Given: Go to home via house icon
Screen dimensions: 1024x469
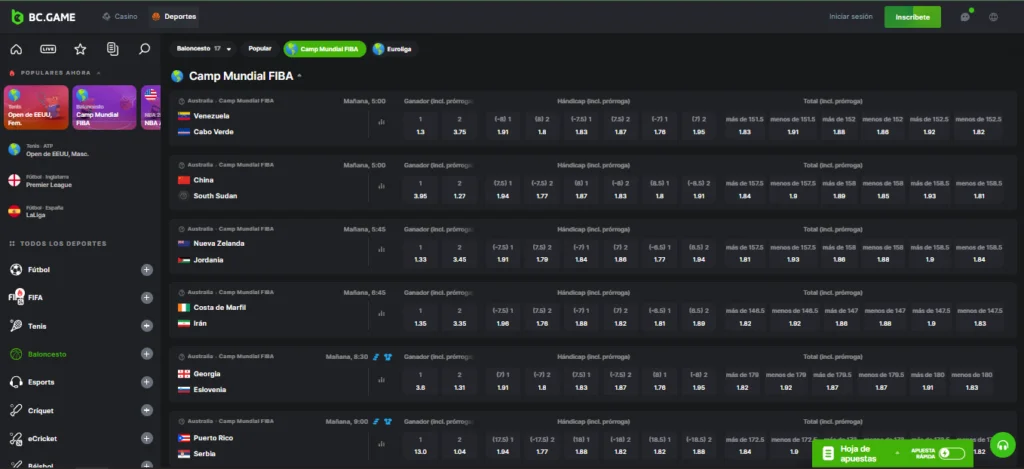Looking at the screenshot, I should point(16,49).
